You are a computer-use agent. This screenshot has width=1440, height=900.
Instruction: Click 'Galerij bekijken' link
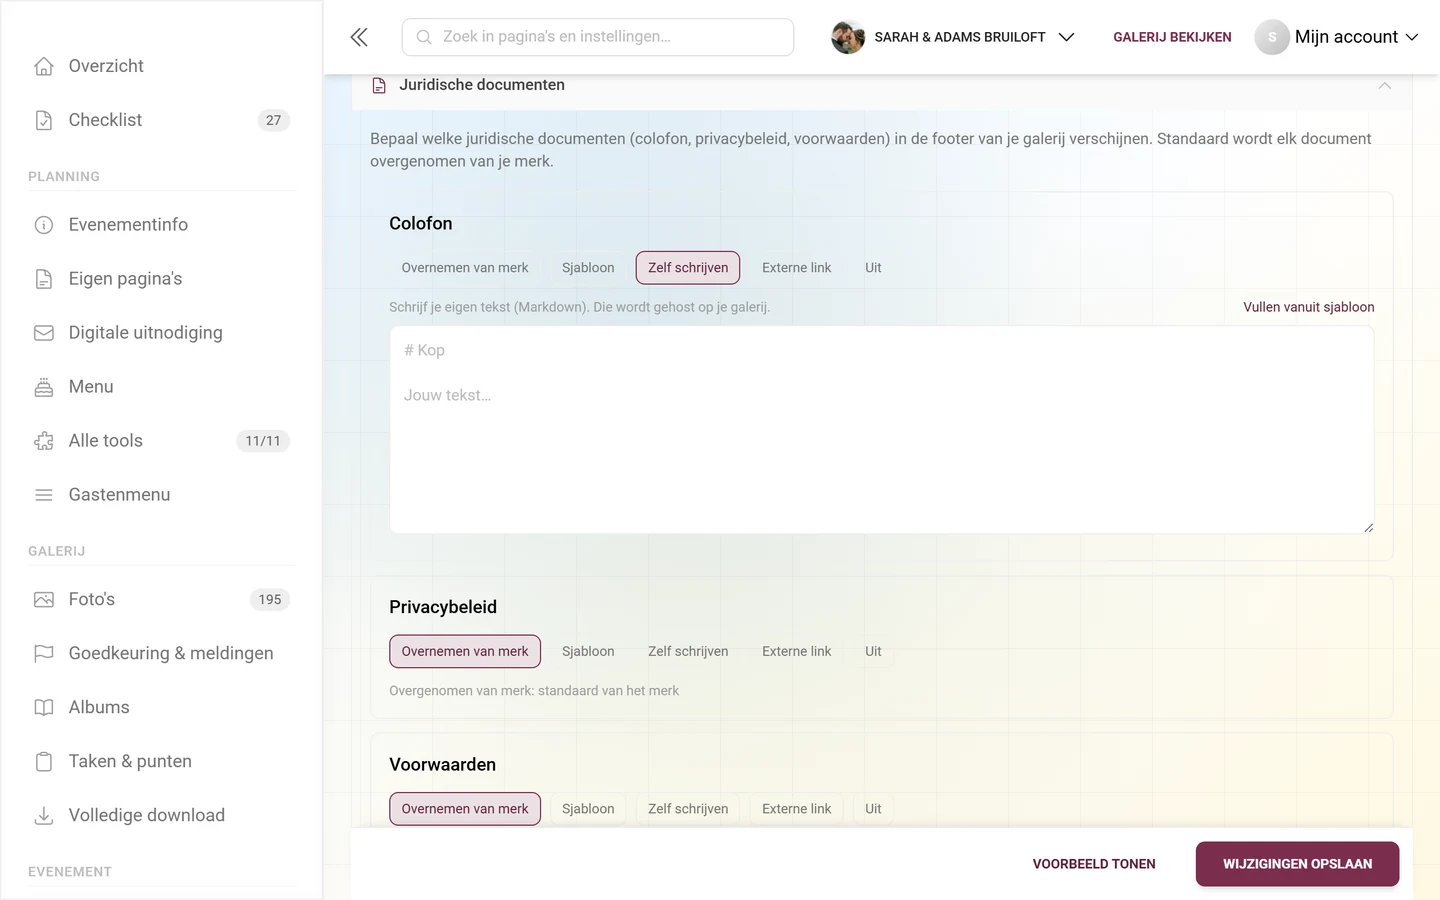(1172, 37)
